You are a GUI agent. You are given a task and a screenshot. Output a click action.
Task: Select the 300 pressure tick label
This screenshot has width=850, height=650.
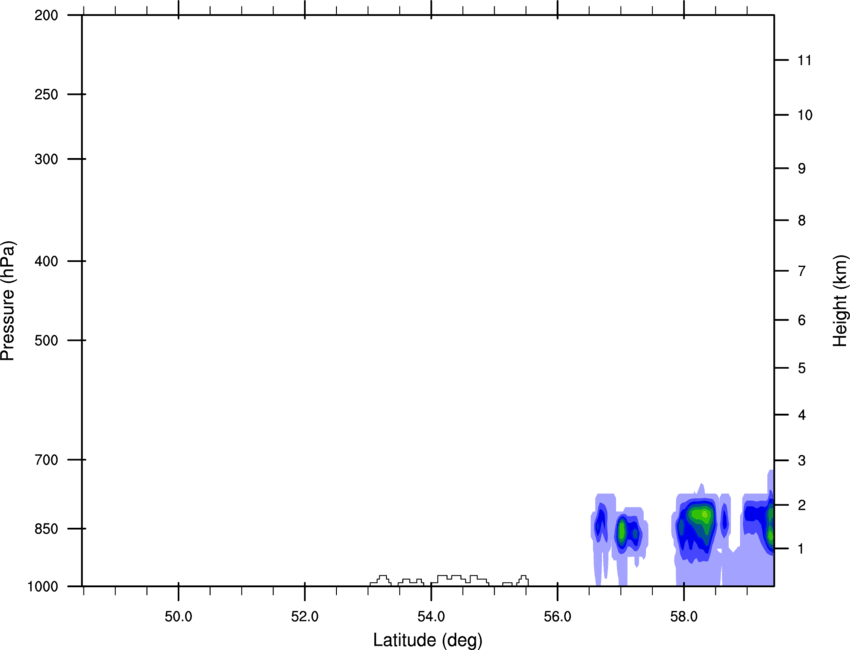click(x=46, y=159)
